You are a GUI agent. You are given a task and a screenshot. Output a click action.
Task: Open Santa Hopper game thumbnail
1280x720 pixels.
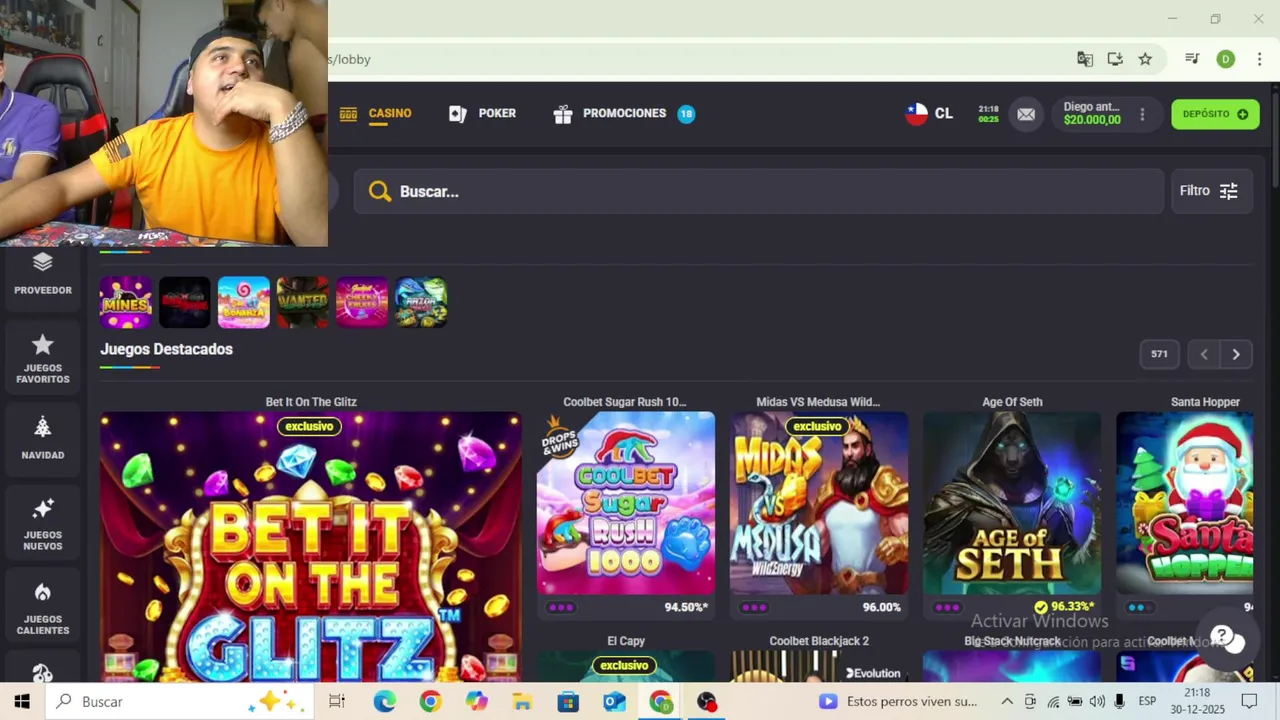tap(1184, 503)
